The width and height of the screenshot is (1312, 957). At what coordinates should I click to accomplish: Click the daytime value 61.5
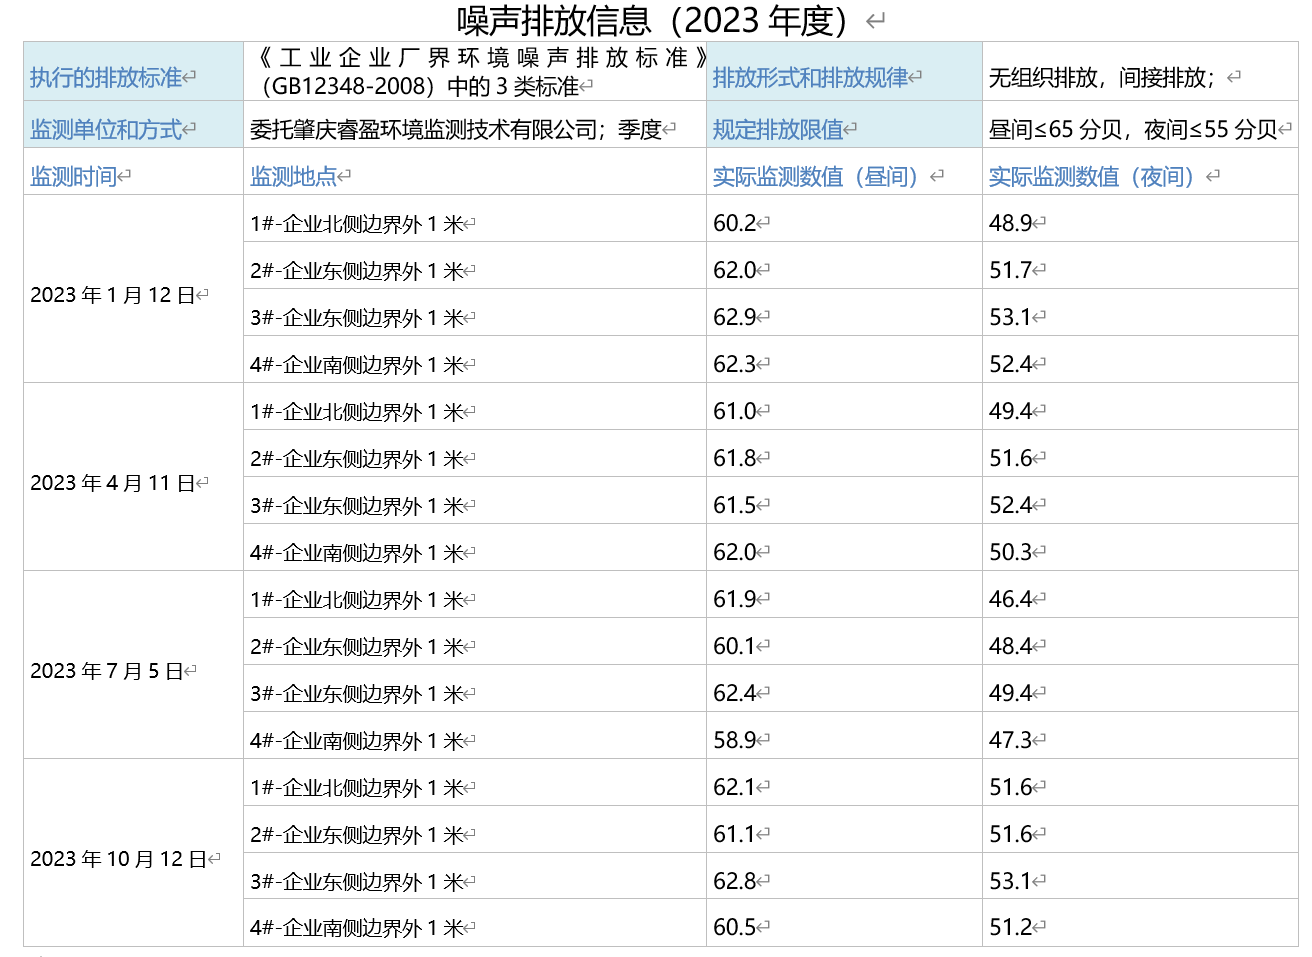734,505
